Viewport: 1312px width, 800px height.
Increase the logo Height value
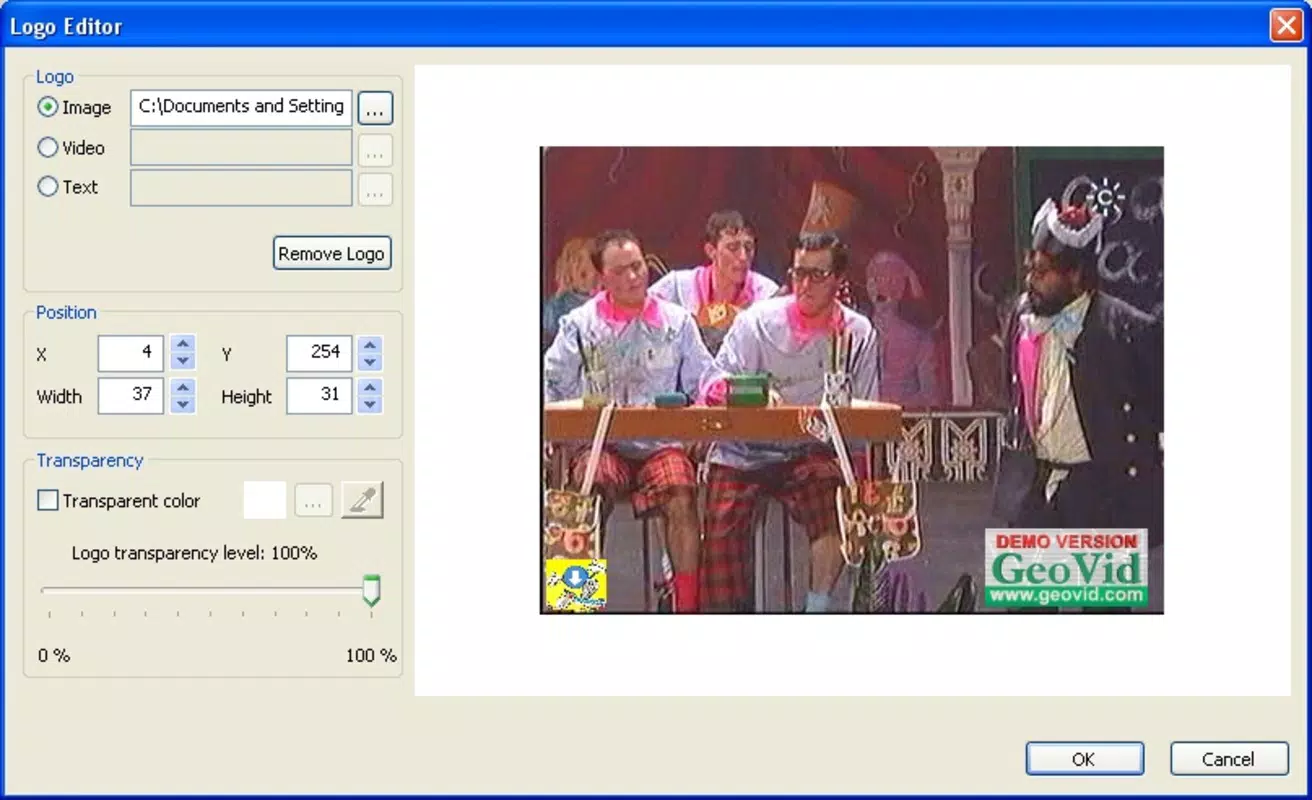[371, 387]
